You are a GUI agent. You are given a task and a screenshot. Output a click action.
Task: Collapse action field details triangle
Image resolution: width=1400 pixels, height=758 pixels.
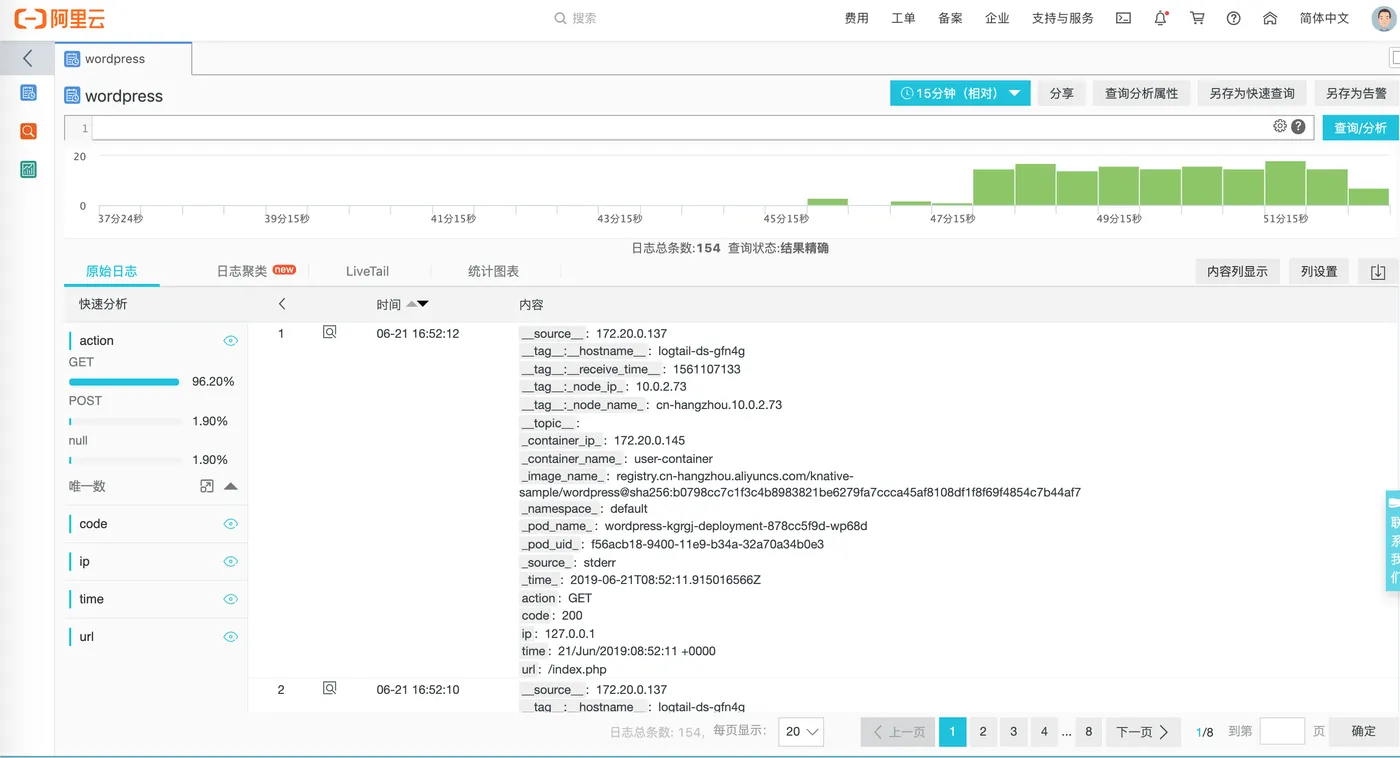[x=231, y=486]
